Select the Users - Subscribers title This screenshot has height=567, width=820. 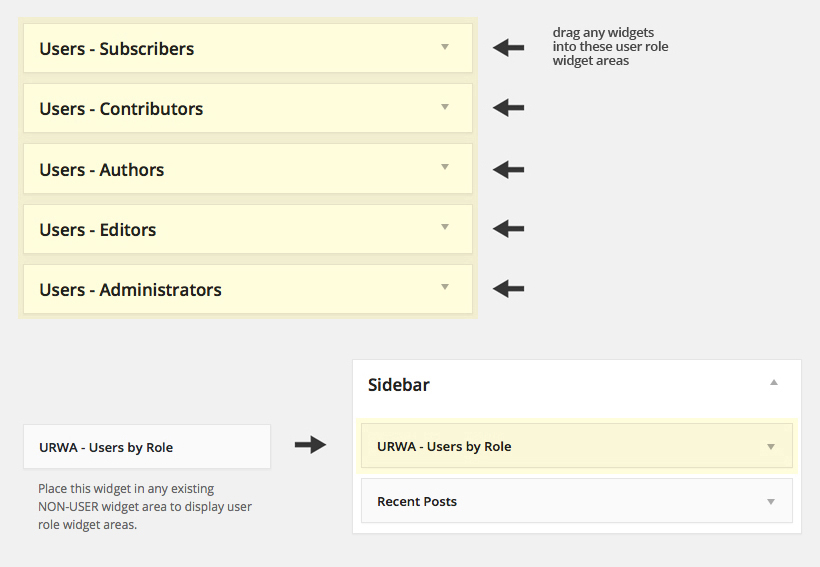[116, 49]
